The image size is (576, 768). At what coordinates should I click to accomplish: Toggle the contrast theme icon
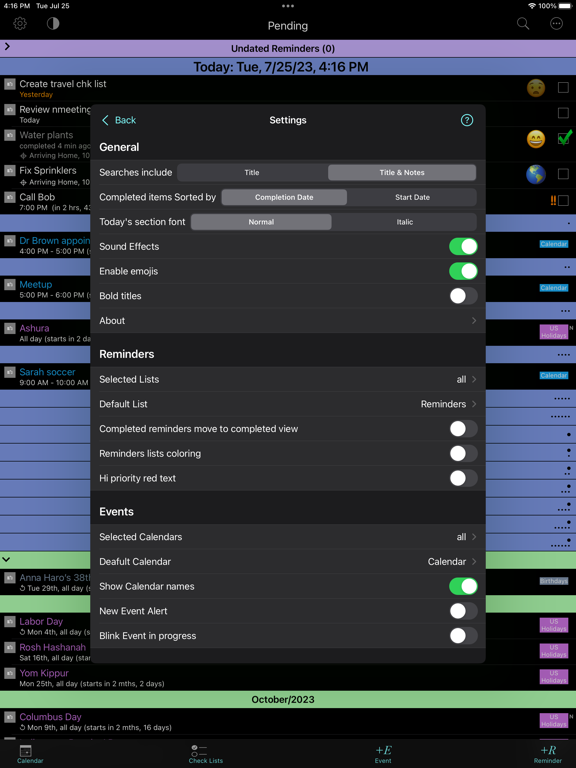[x=53, y=24]
